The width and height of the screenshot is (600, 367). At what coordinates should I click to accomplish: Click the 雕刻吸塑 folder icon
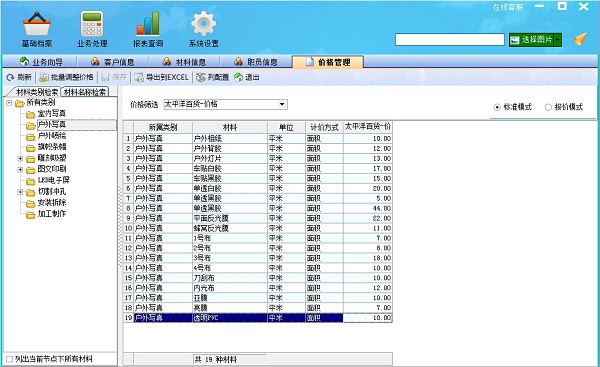click(x=31, y=159)
